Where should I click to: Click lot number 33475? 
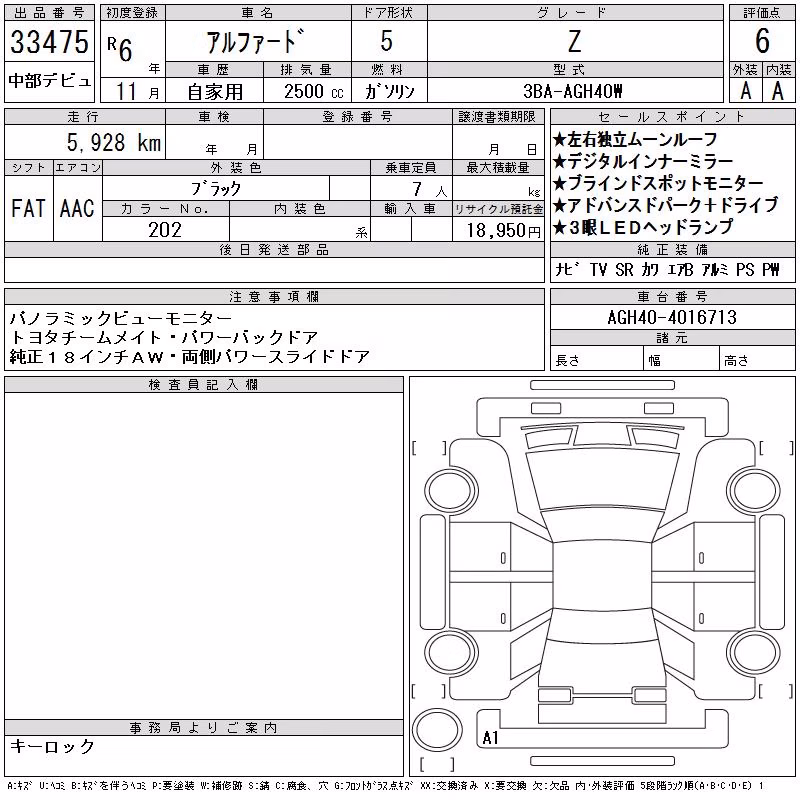(x=49, y=42)
